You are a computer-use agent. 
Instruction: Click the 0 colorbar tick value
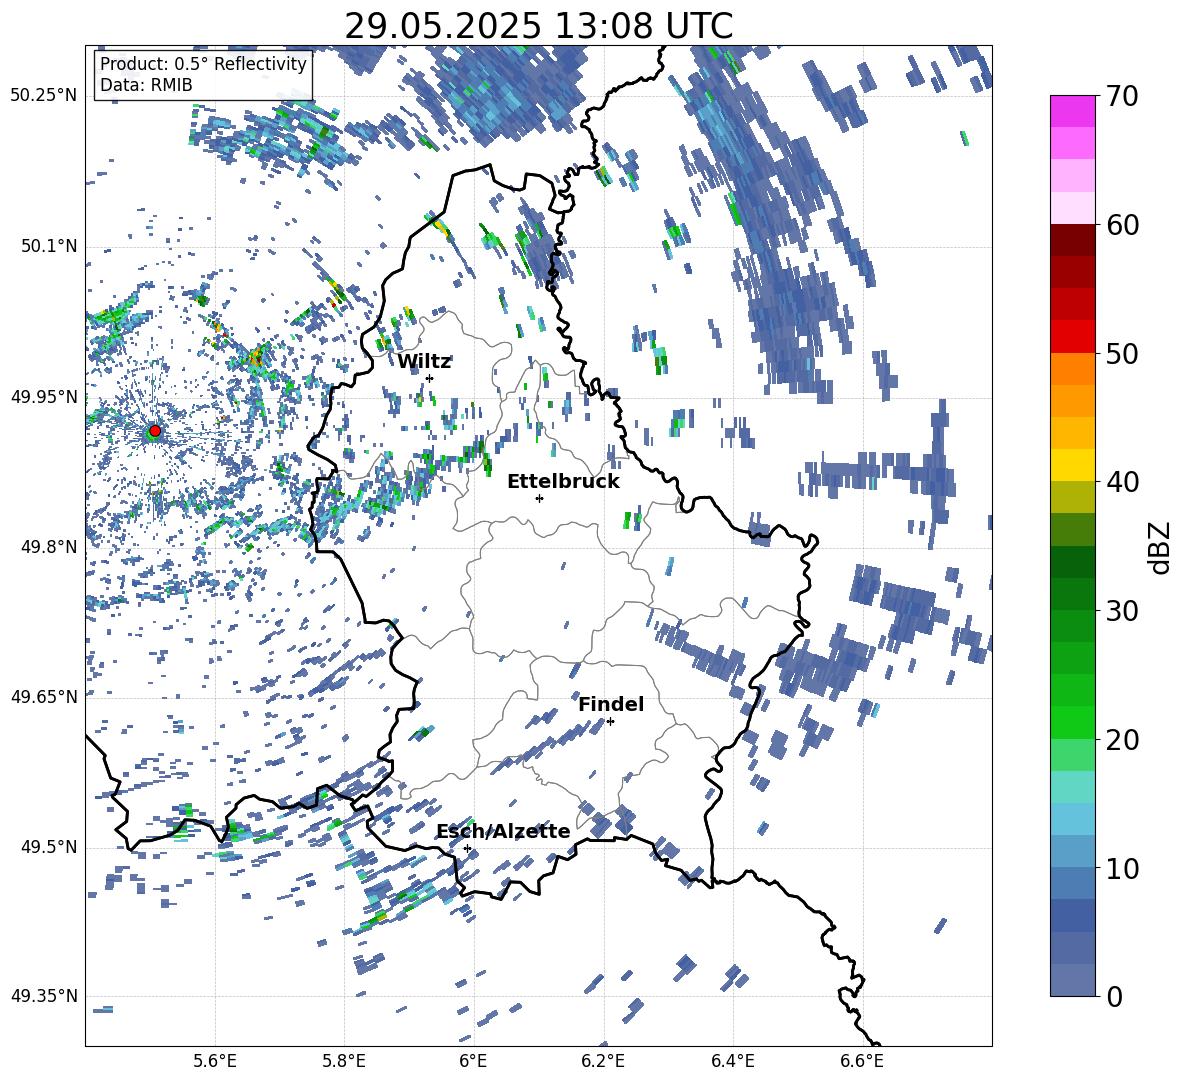pyautogui.click(x=1115, y=996)
